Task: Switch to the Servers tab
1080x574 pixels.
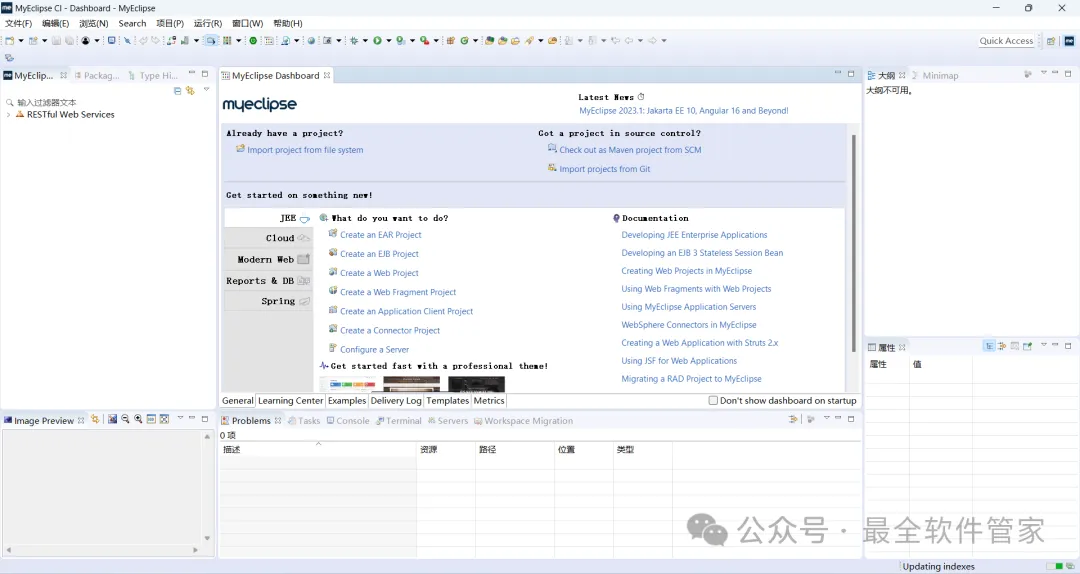Action: [x=448, y=421]
